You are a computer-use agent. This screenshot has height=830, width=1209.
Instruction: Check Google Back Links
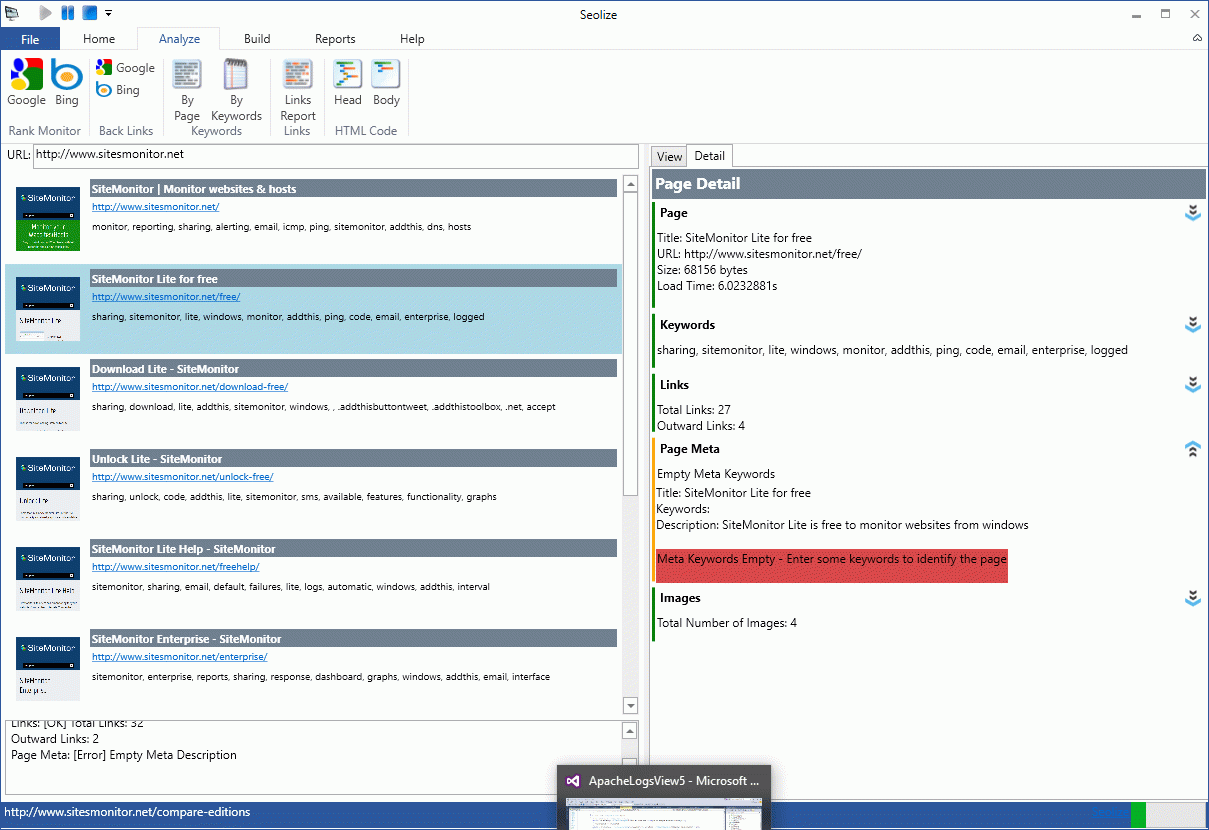126,68
